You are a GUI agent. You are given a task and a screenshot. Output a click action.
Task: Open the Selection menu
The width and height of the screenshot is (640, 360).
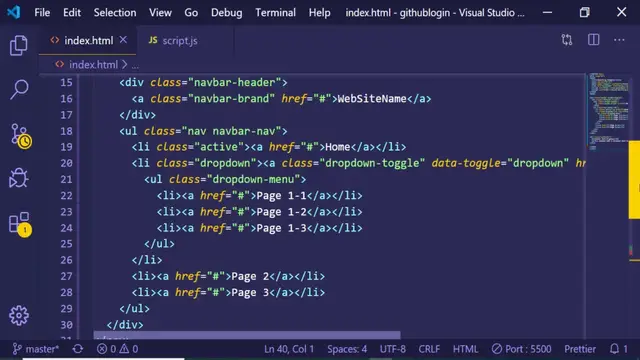click(115, 13)
